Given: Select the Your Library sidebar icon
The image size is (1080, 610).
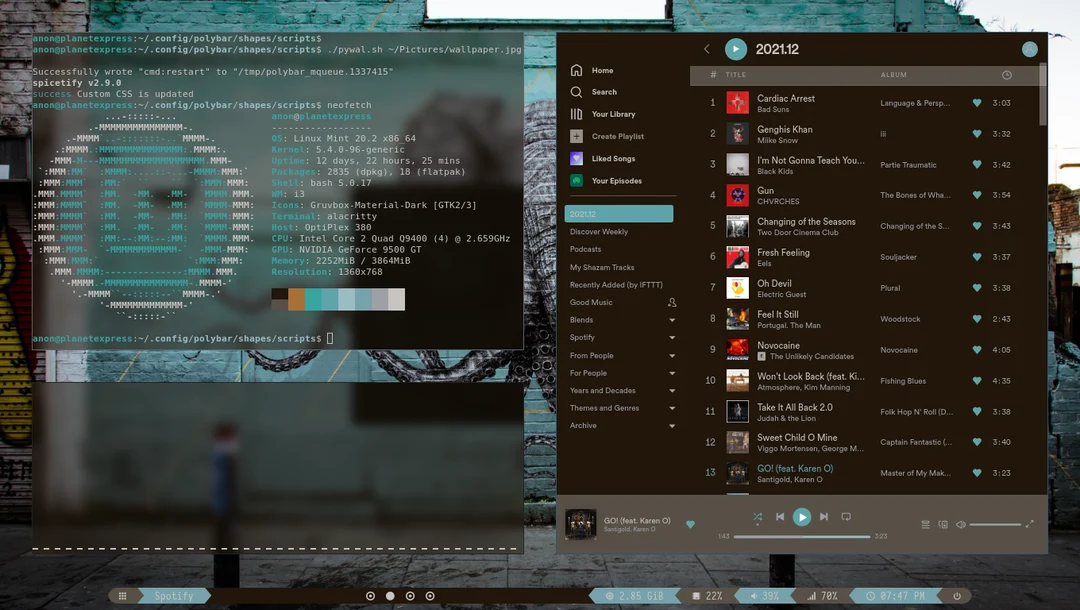Looking at the screenshot, I should click(576, 113).
